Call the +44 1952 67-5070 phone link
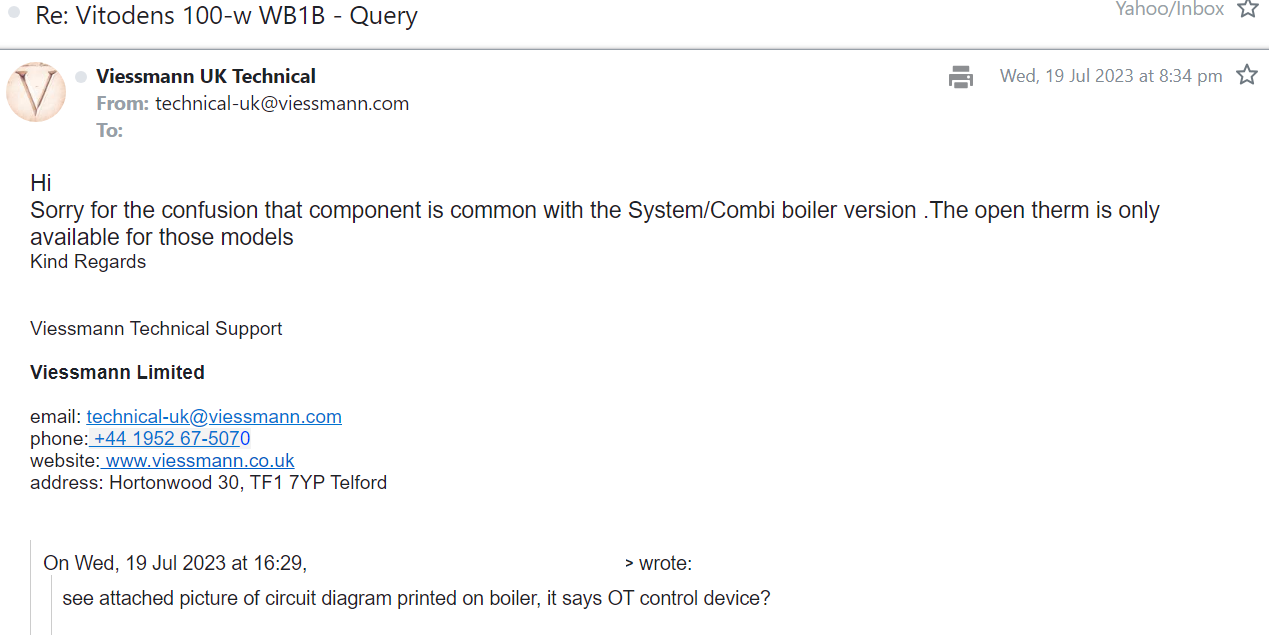This screenshot has height=635, width=1269. 171,439
